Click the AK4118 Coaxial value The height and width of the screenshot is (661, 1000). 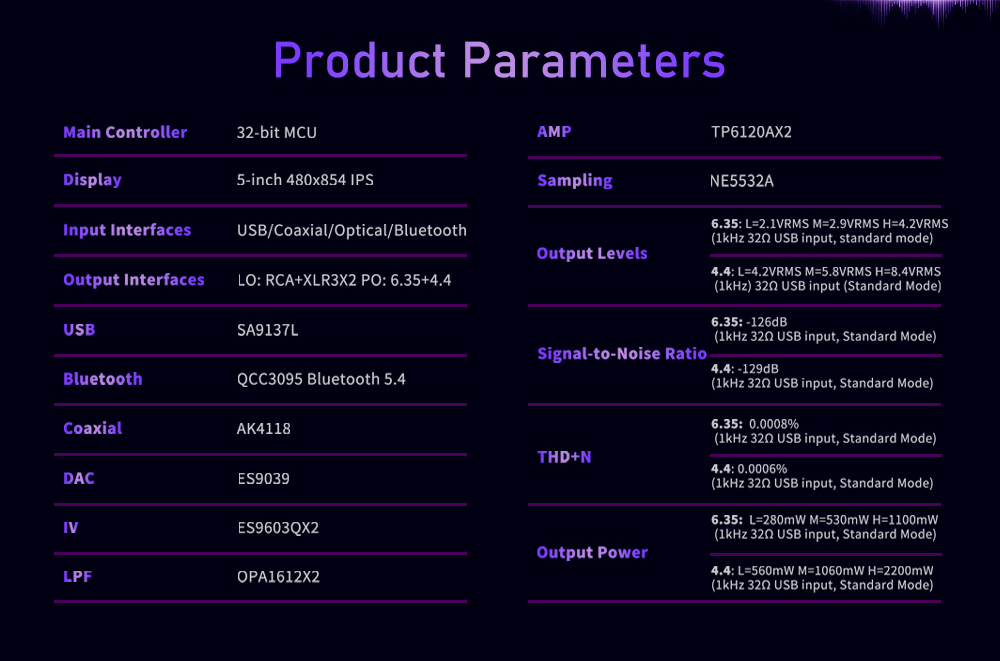click(263, 428)
